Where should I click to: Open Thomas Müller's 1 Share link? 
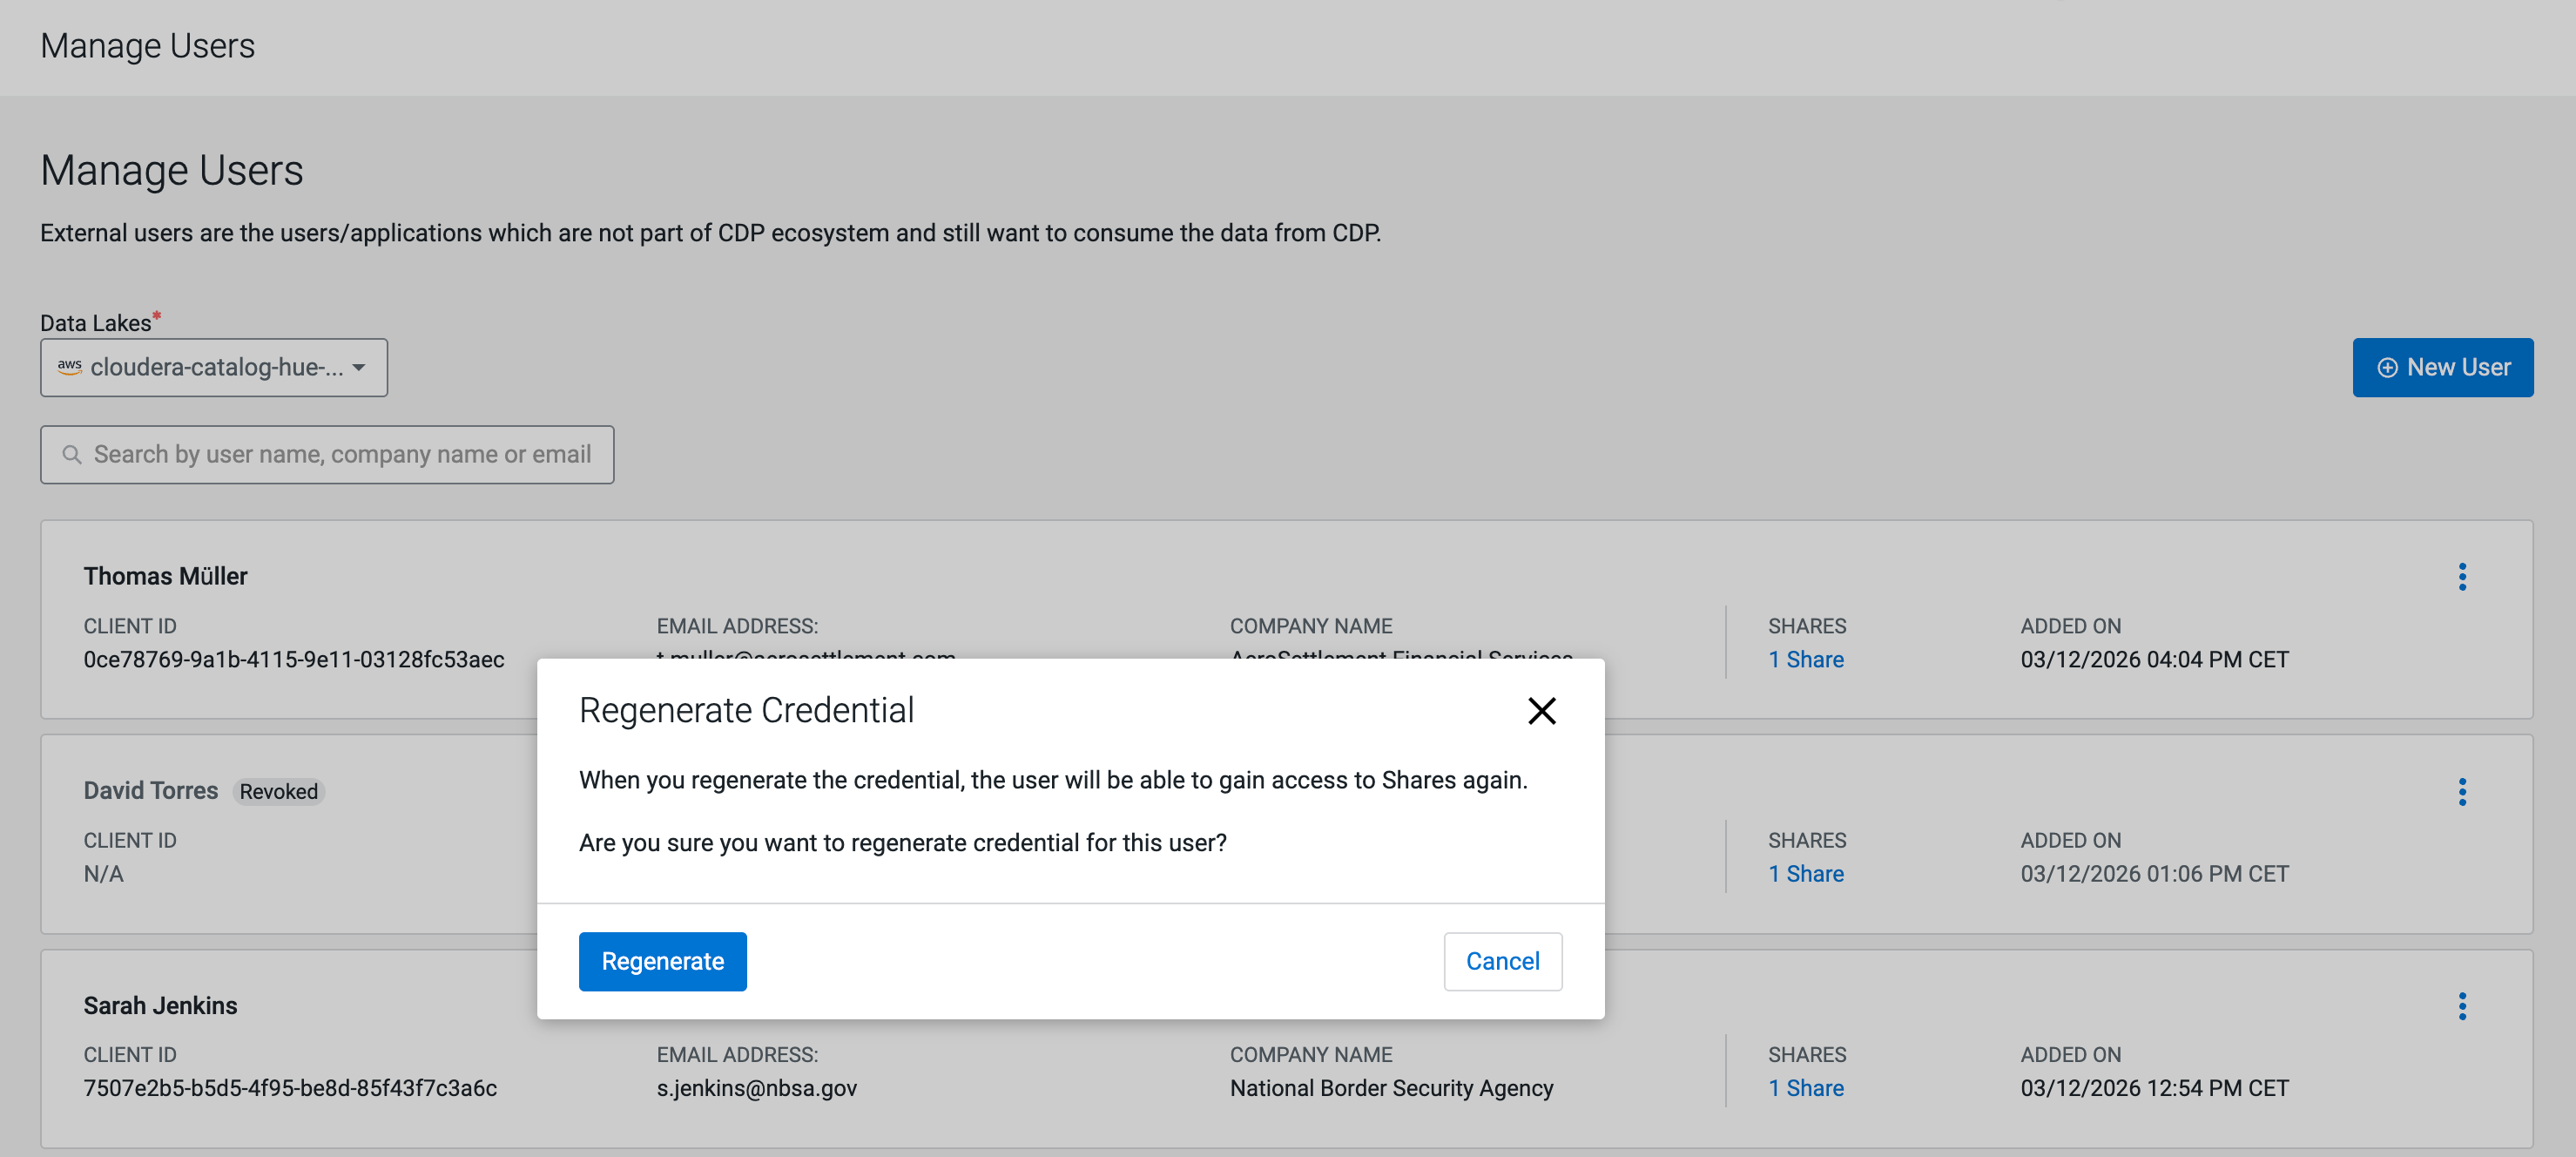1805,659
